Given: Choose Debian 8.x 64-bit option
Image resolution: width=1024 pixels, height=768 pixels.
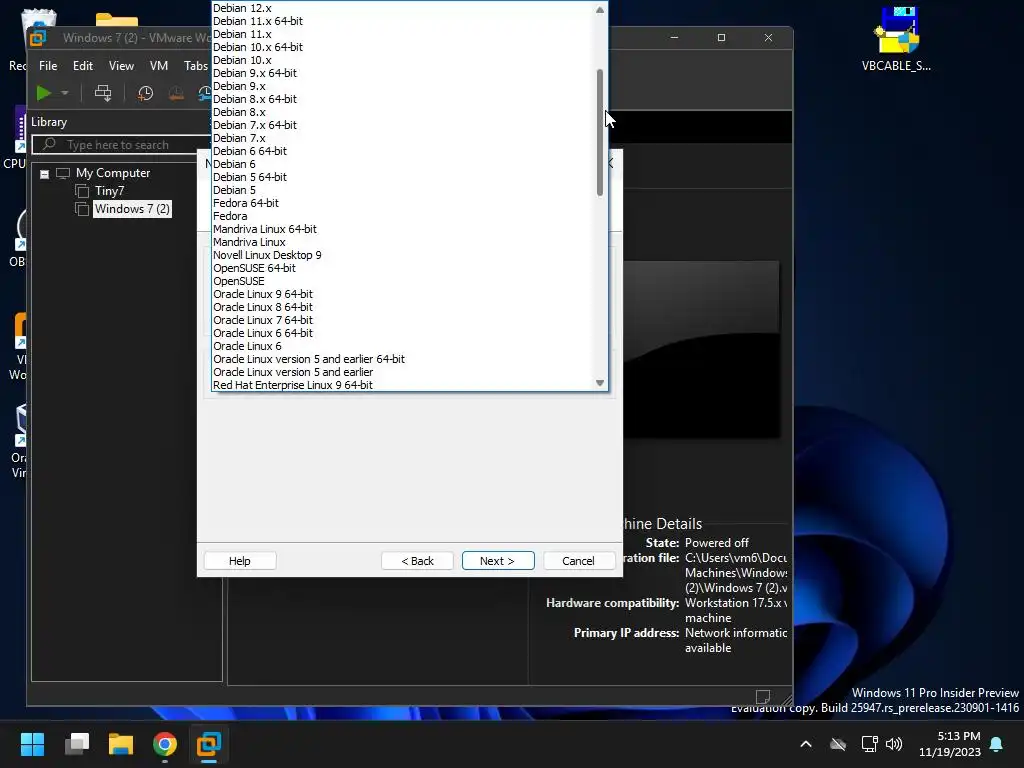Looking at the screenshot, I should tap(255, 99).
